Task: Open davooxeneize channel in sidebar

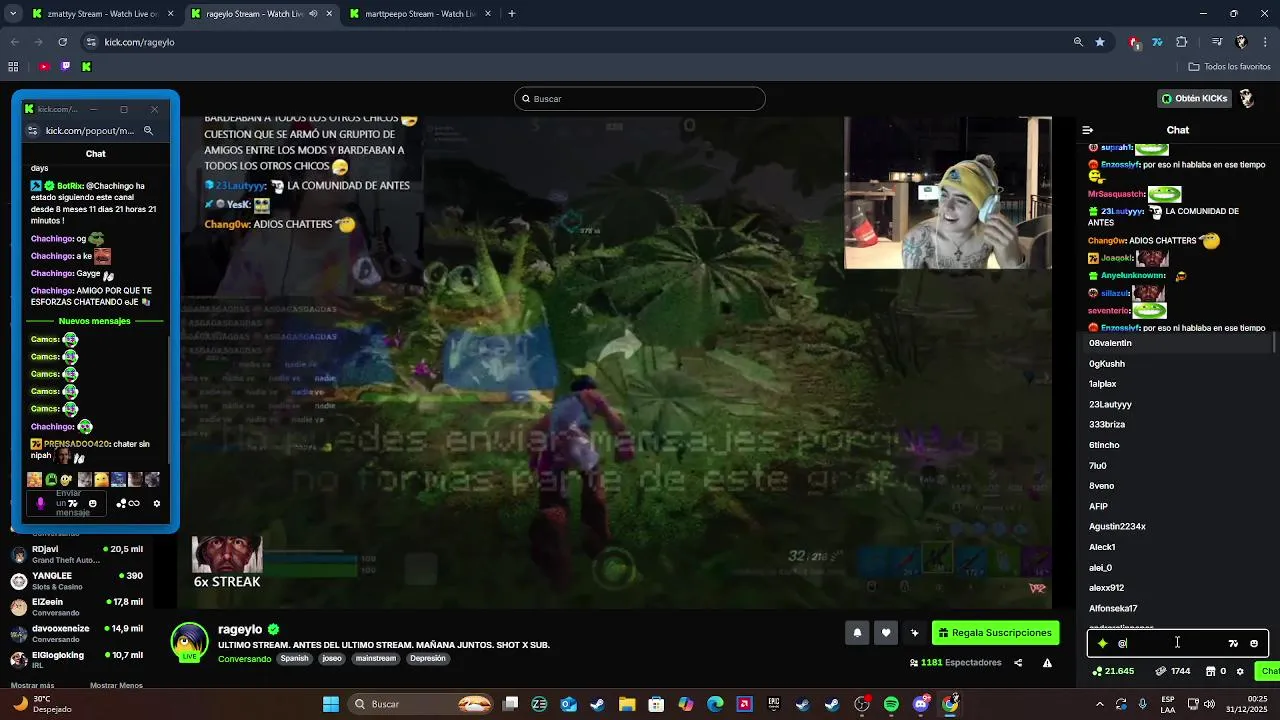Action: click(76, 633)
